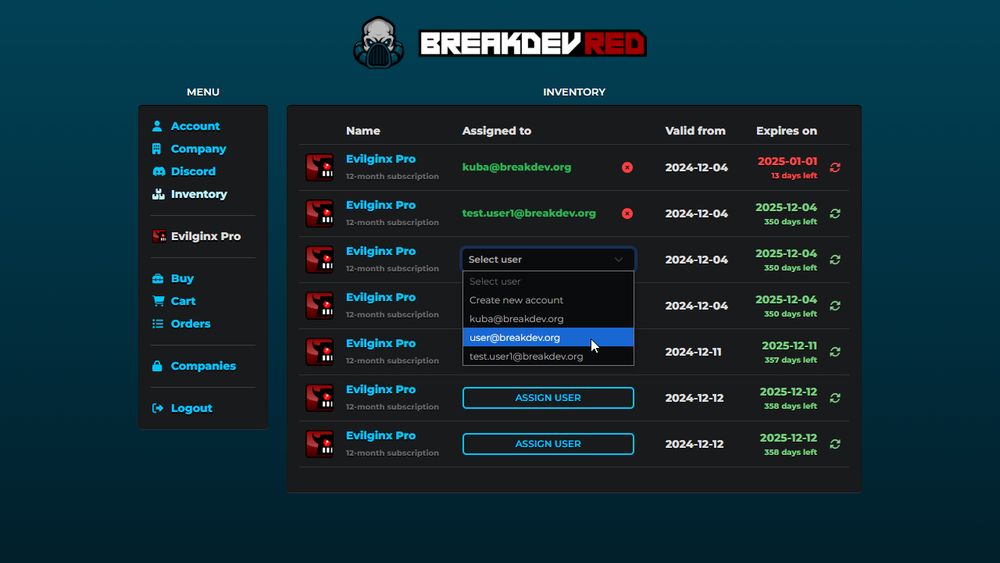Choose 'Select user' placeholder option in list
This screenshot has height=563, width=1000.
(x=548, y=281)
